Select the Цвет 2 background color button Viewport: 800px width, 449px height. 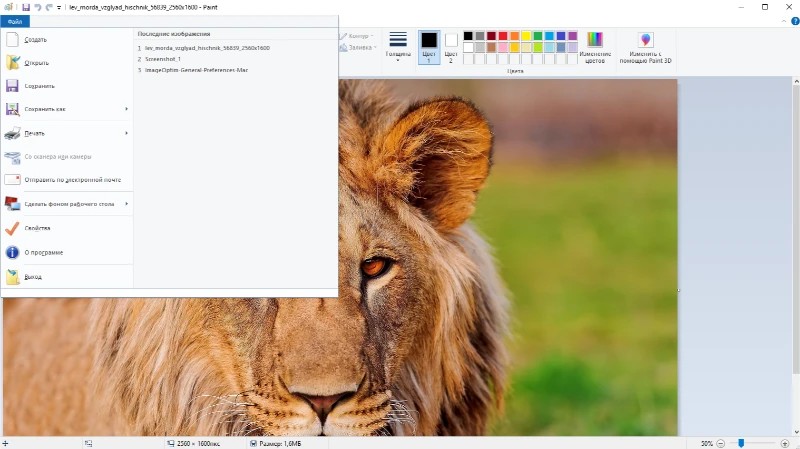pyautogui.click(x=451, y=46)
